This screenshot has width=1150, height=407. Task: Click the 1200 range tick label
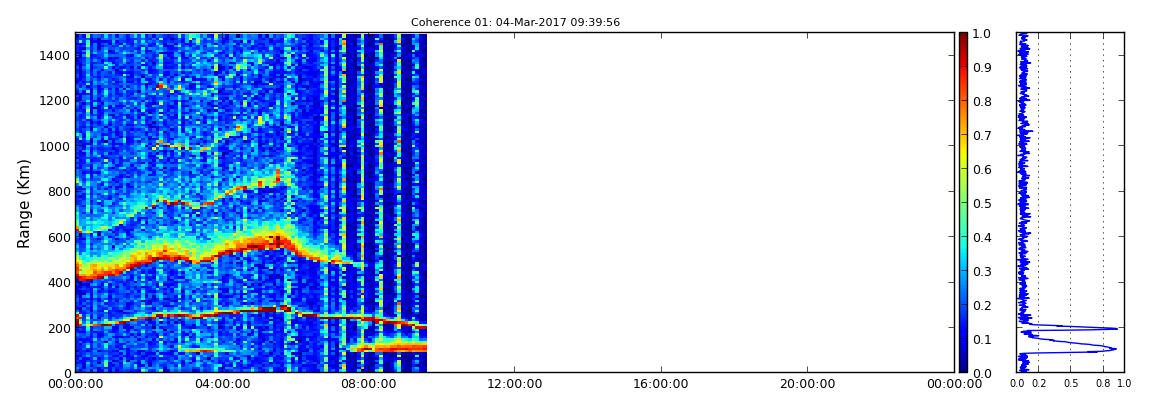point(56,101)
